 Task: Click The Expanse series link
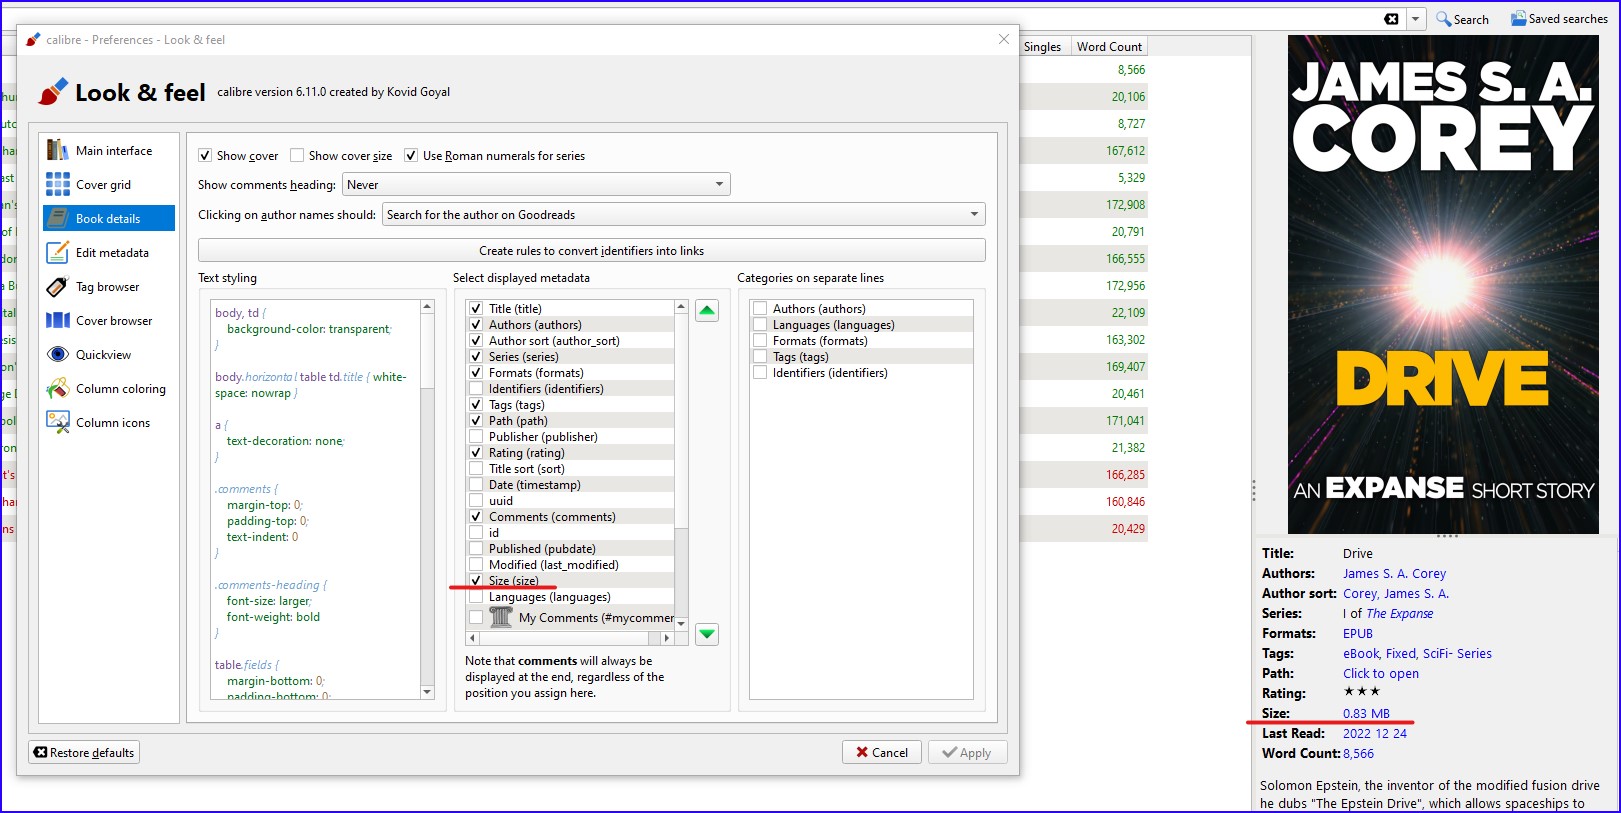coord(1399,614)
